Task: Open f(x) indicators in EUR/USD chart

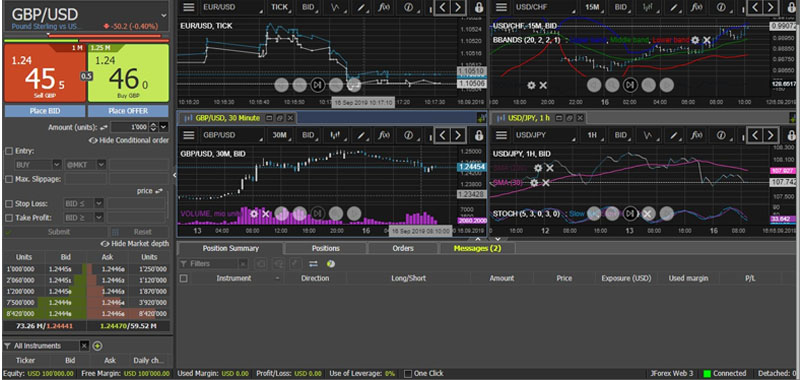Action: point(383,7)
